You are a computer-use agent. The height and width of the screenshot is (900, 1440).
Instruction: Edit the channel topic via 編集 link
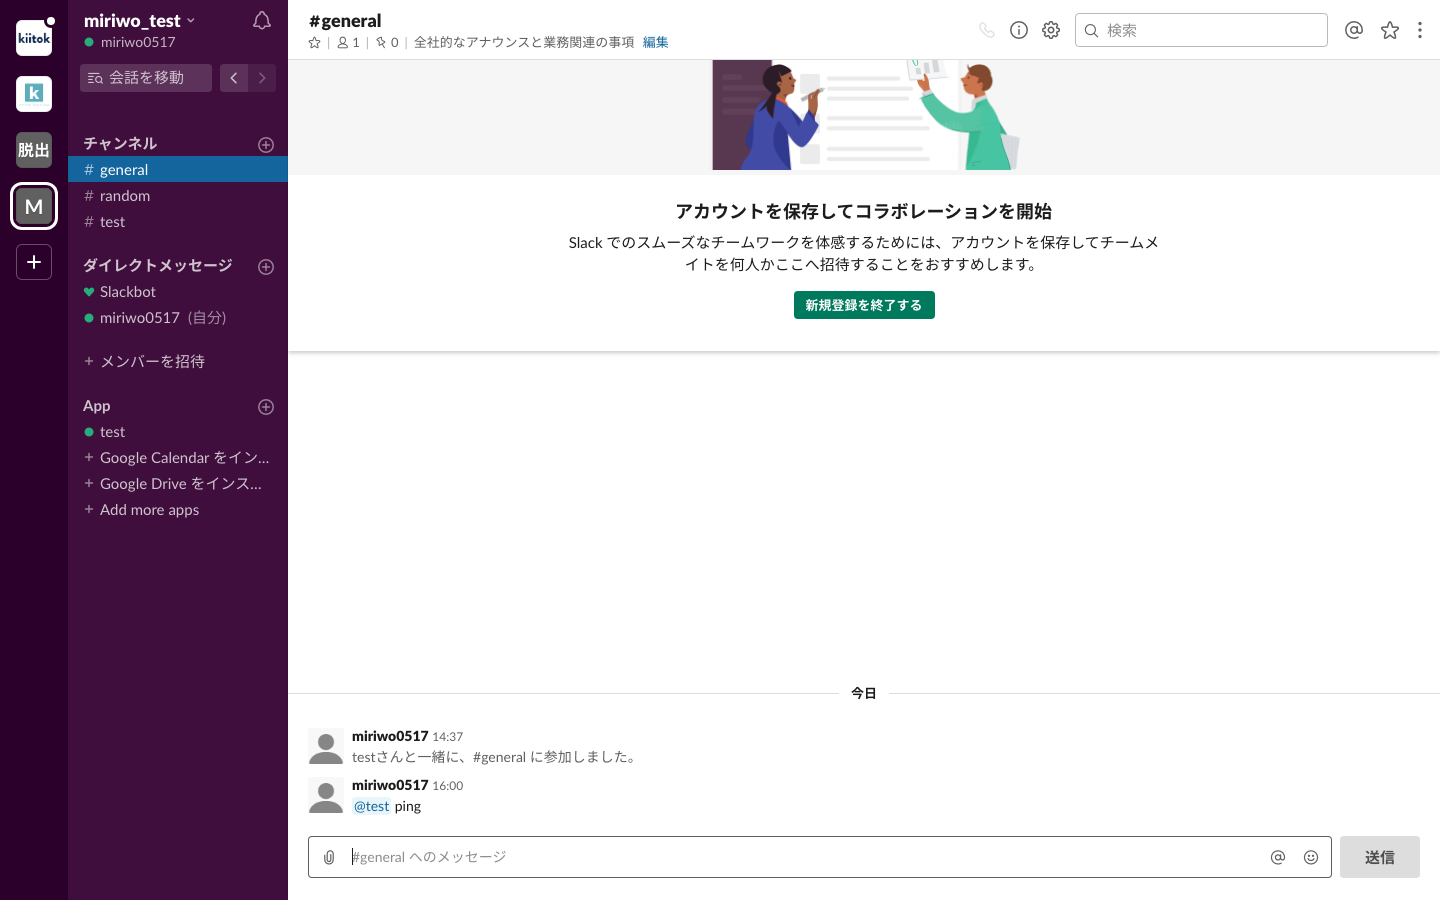point(655,42)
